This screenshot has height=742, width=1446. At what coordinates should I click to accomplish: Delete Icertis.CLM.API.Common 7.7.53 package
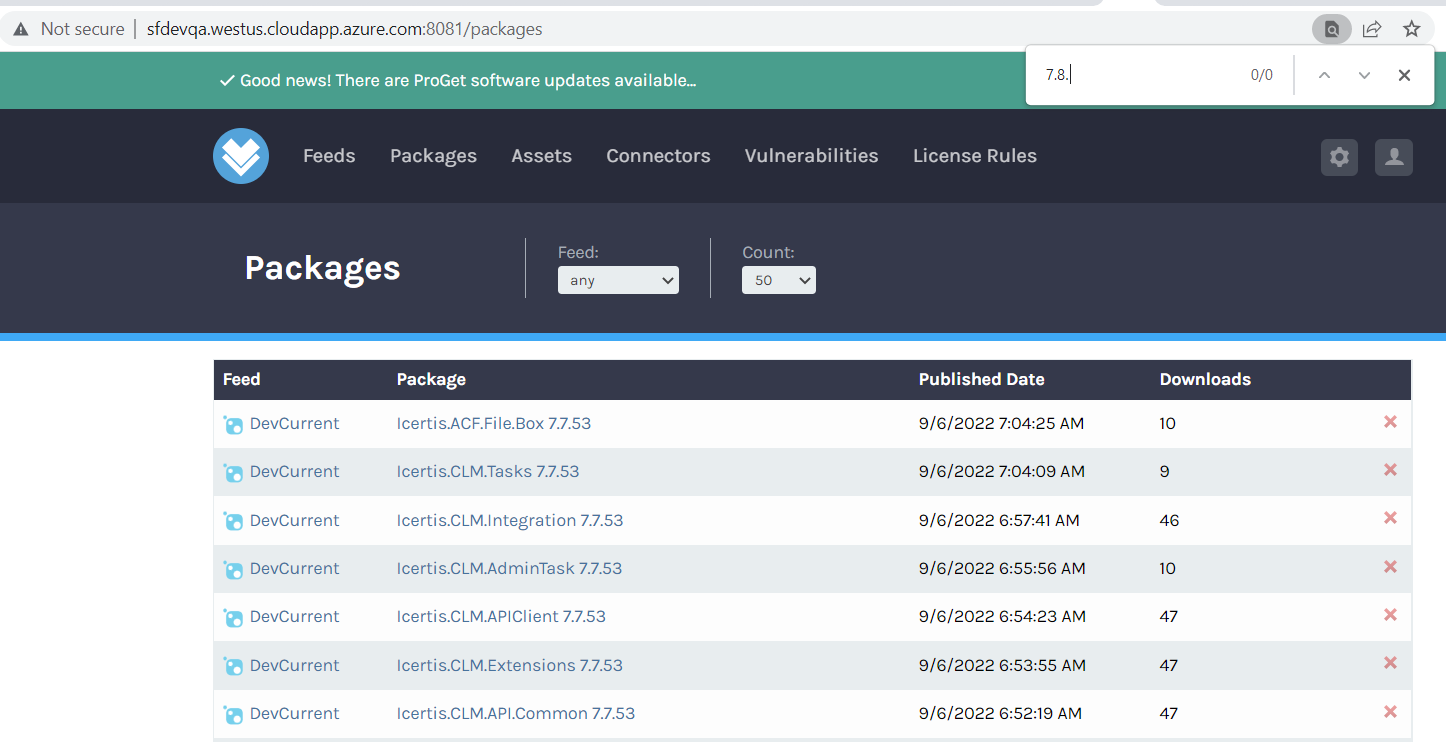click(1390, 712)
